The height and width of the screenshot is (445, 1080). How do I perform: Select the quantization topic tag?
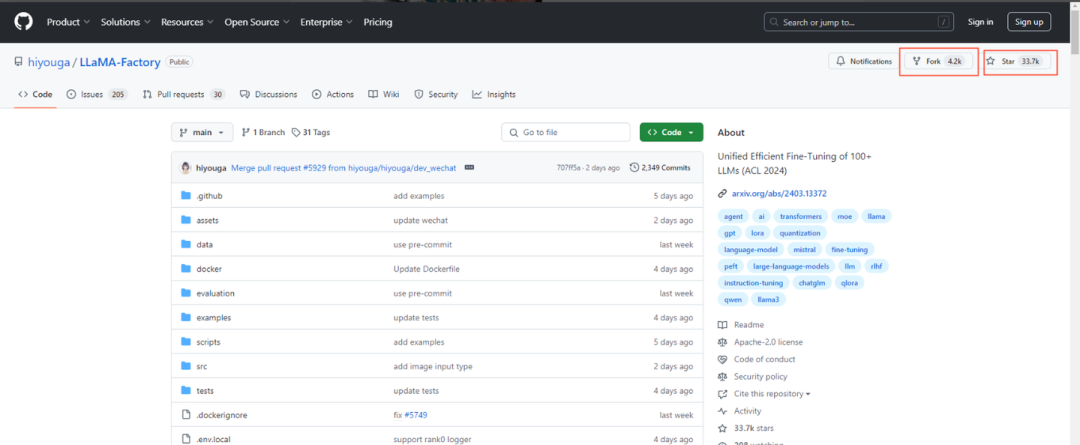point(800,233)
